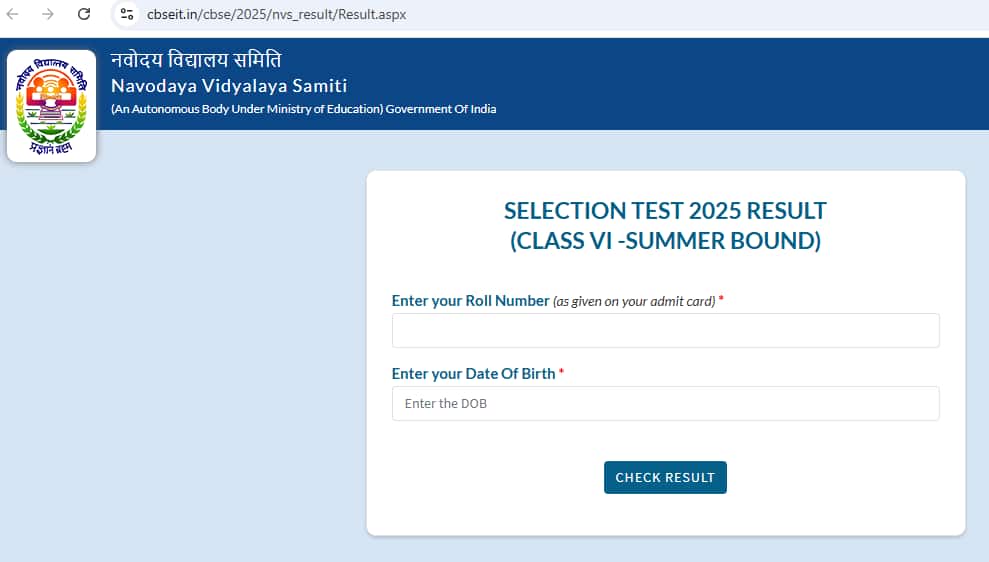Image resolution: width=989 pixels, height=562 pixels.
Task: Click the red asterisk after Date Of Birth
Action: [x=561, y=372]
